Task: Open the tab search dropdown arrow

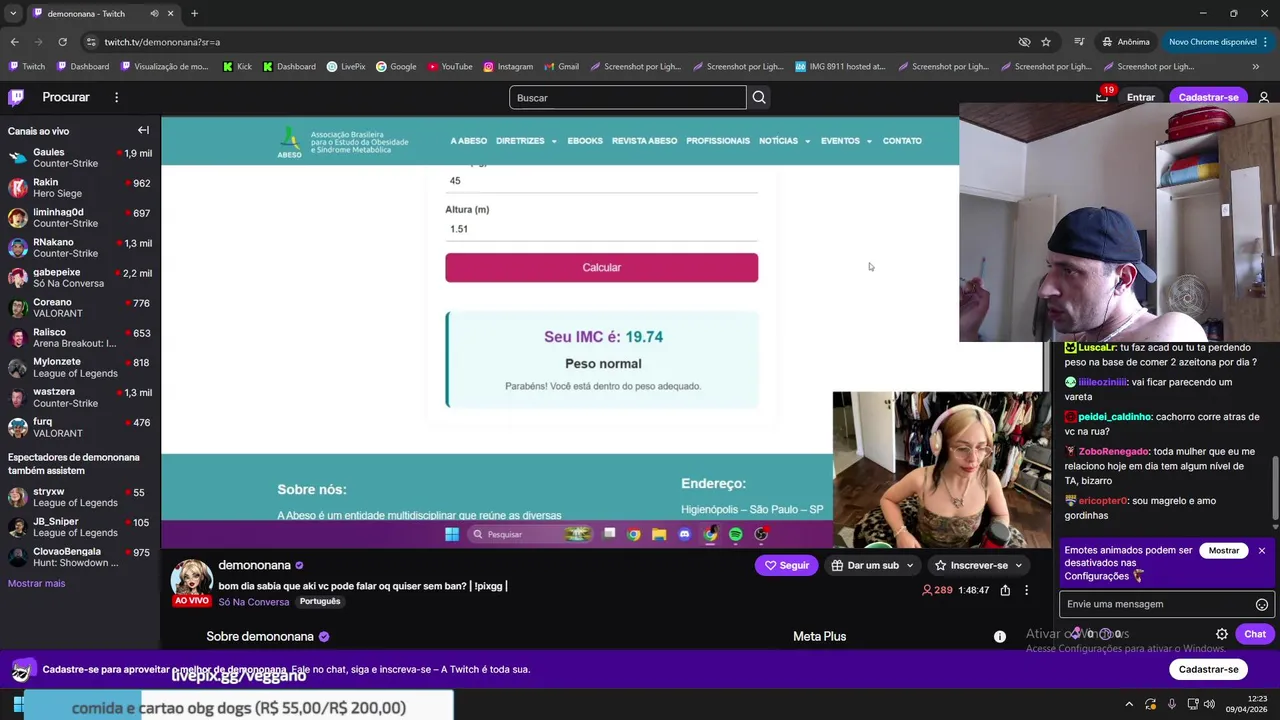Action: click(x=13, y=13)
